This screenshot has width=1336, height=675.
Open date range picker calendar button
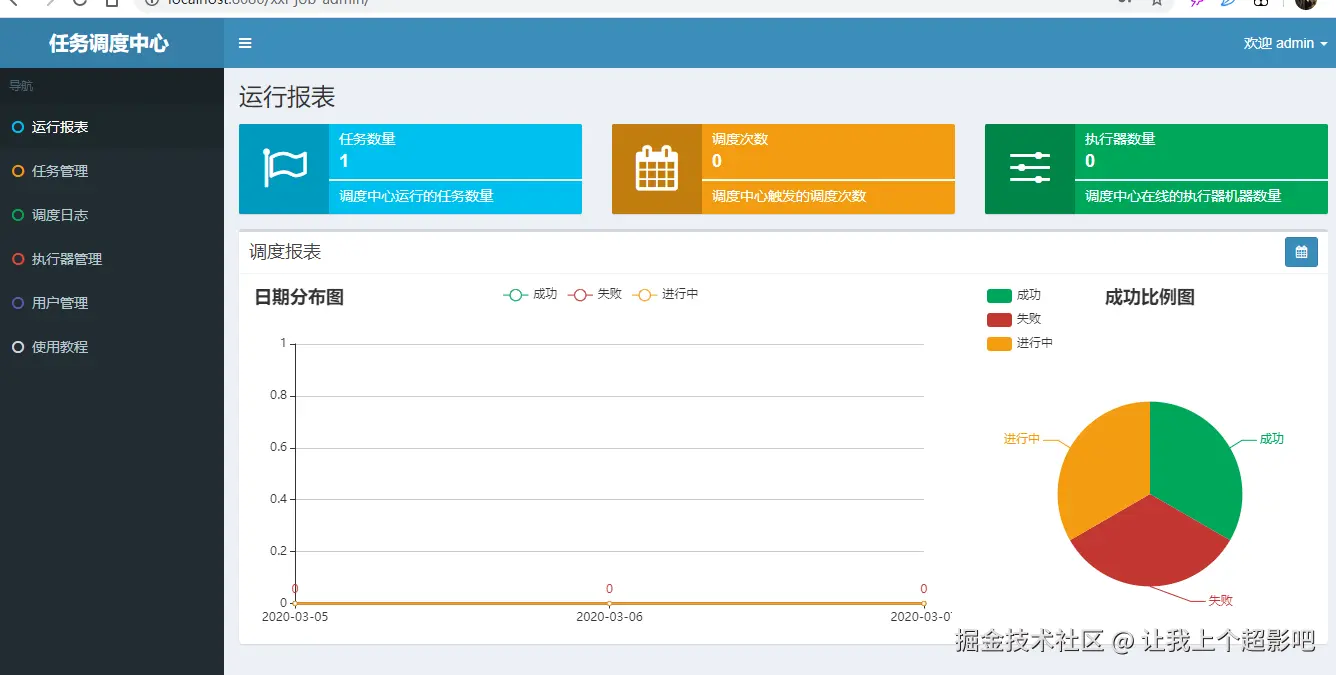point(1301,252)
